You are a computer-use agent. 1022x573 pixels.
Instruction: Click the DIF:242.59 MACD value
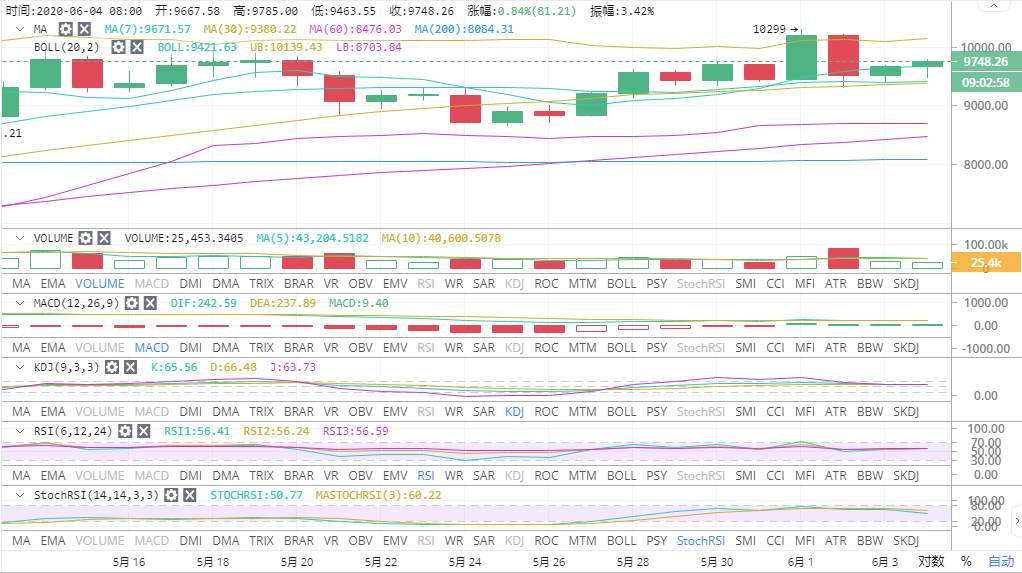tap(203, 303)
